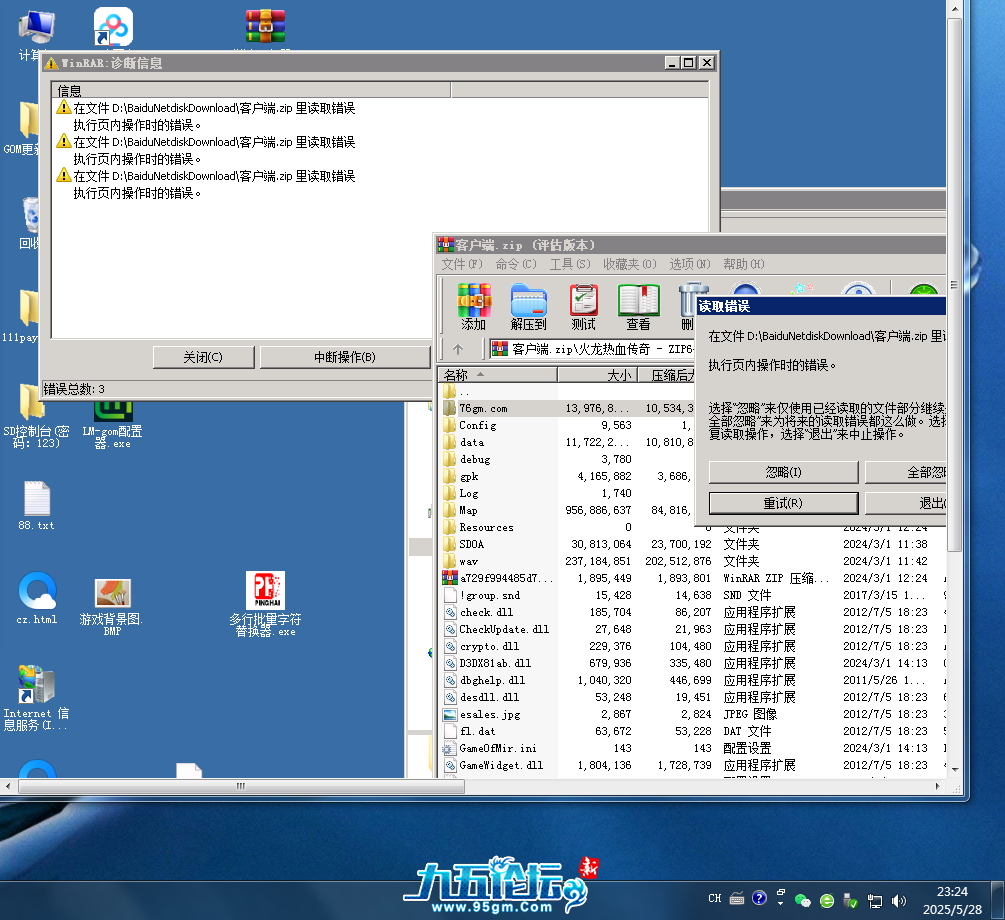Open the 命令(C) menu
Image resolution: width=1005 pixels, height=920 pixels.
515,264
